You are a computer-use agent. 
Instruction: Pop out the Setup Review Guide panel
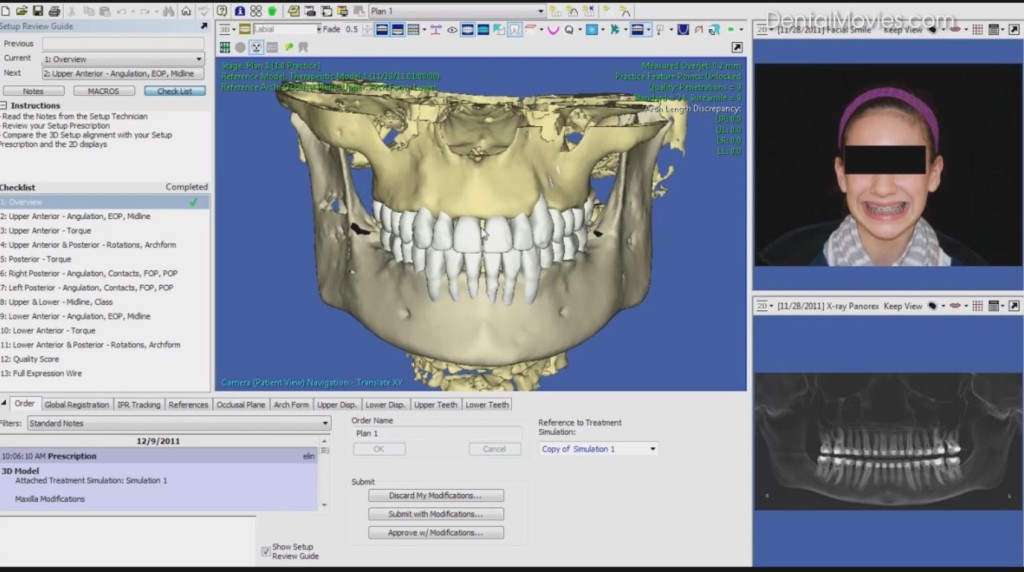pos(205,27)
